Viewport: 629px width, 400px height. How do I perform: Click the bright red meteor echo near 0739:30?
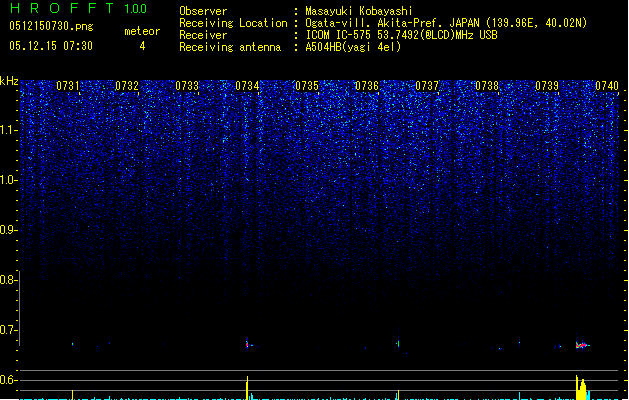pyautogui.click(x=582, y=345)
